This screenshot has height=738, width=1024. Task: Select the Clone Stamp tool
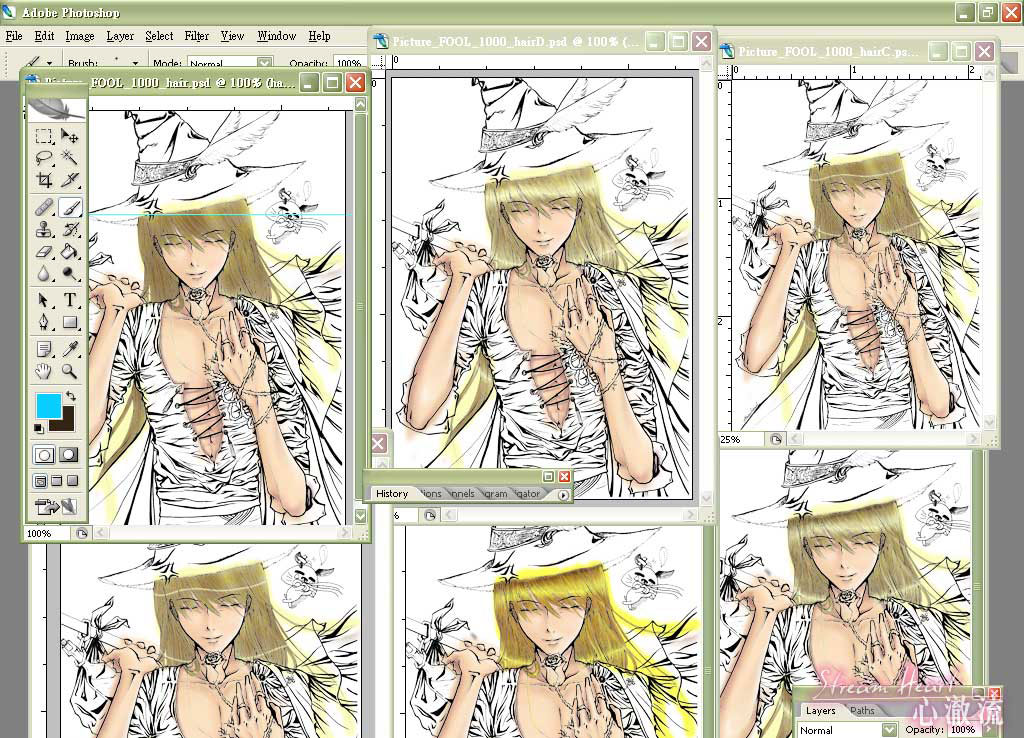click(44, 229)
